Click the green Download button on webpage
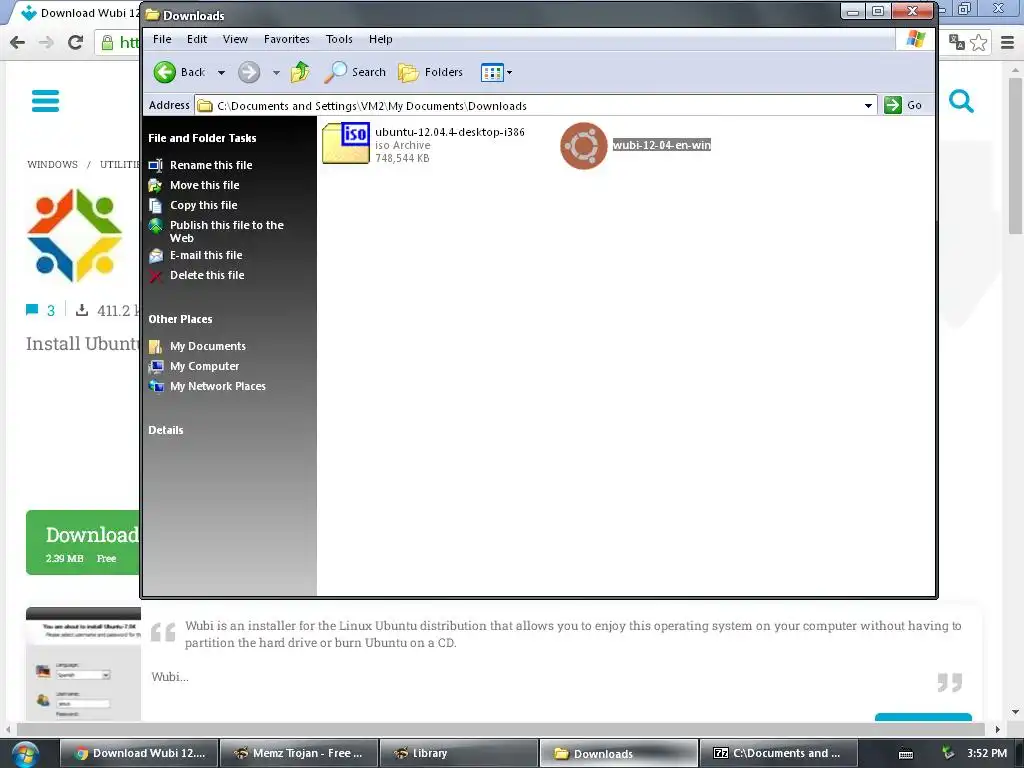The width and height of the screenshot is (1024, 768). [x=83, y=543]
